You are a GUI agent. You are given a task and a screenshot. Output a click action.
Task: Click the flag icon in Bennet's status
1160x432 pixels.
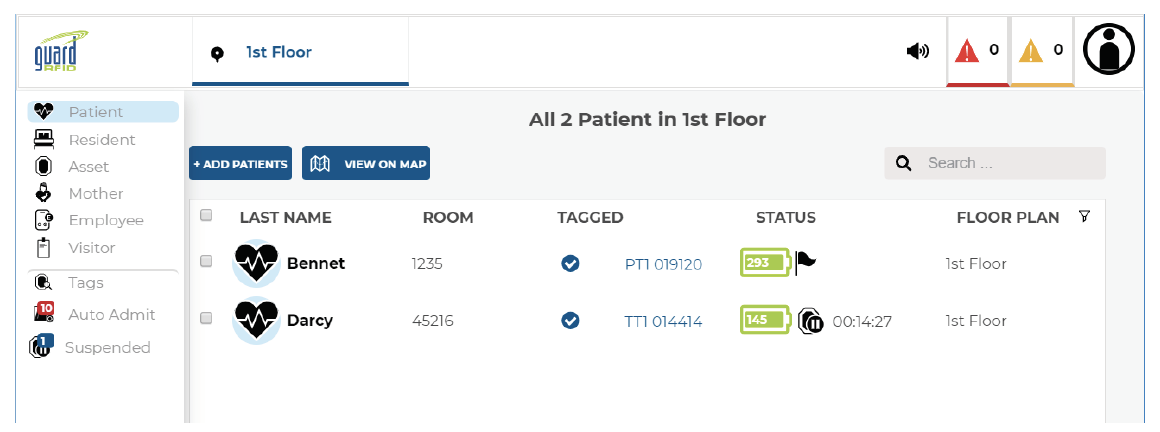(x=806, y=263)
